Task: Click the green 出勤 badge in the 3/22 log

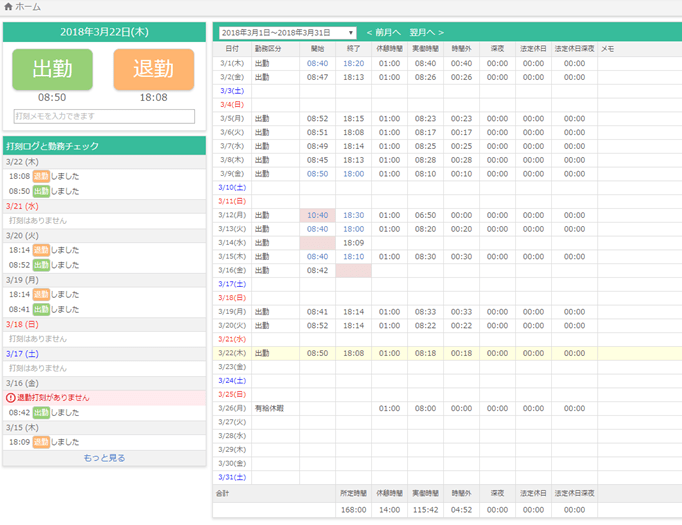Action: click(41, 191)
